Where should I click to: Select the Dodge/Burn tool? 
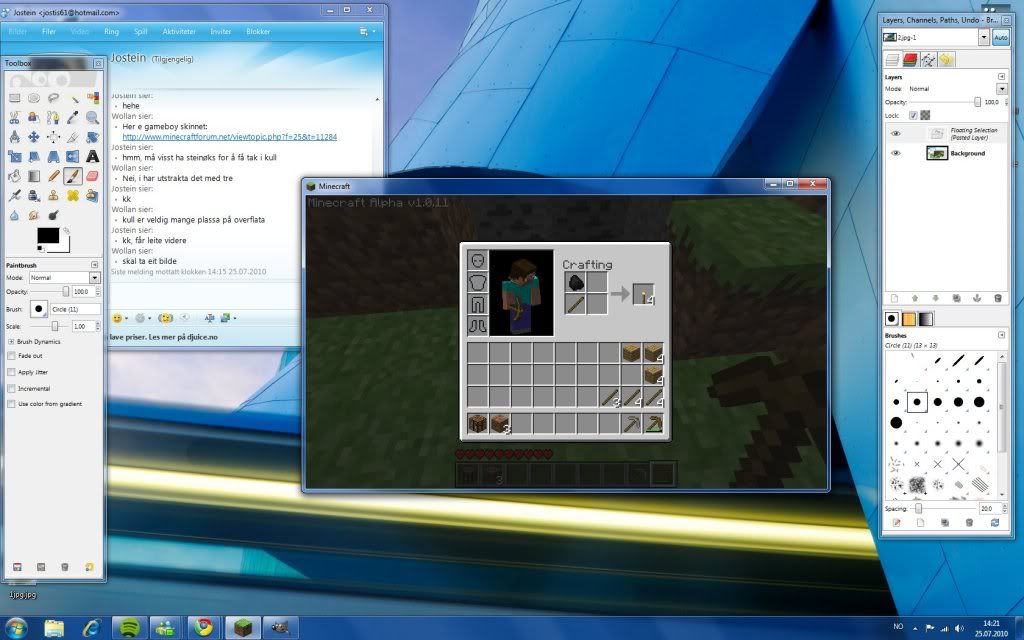click(54, 216)
